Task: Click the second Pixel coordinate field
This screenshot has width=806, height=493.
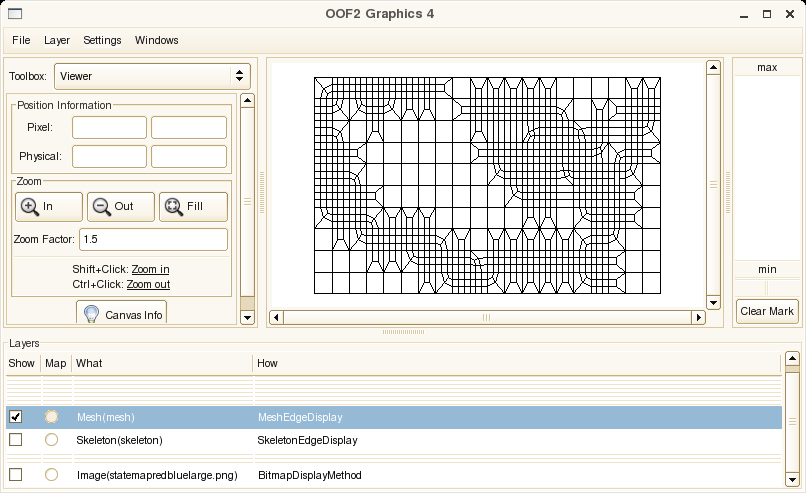Action: (x=189, y=127)
